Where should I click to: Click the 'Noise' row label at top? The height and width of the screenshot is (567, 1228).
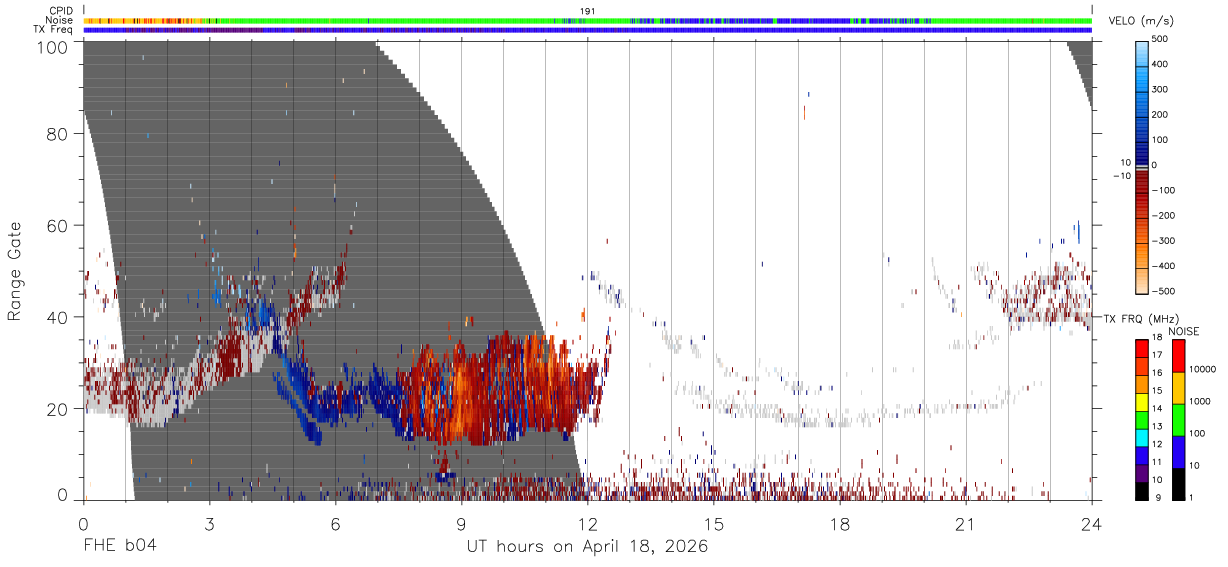pos(60,20)
